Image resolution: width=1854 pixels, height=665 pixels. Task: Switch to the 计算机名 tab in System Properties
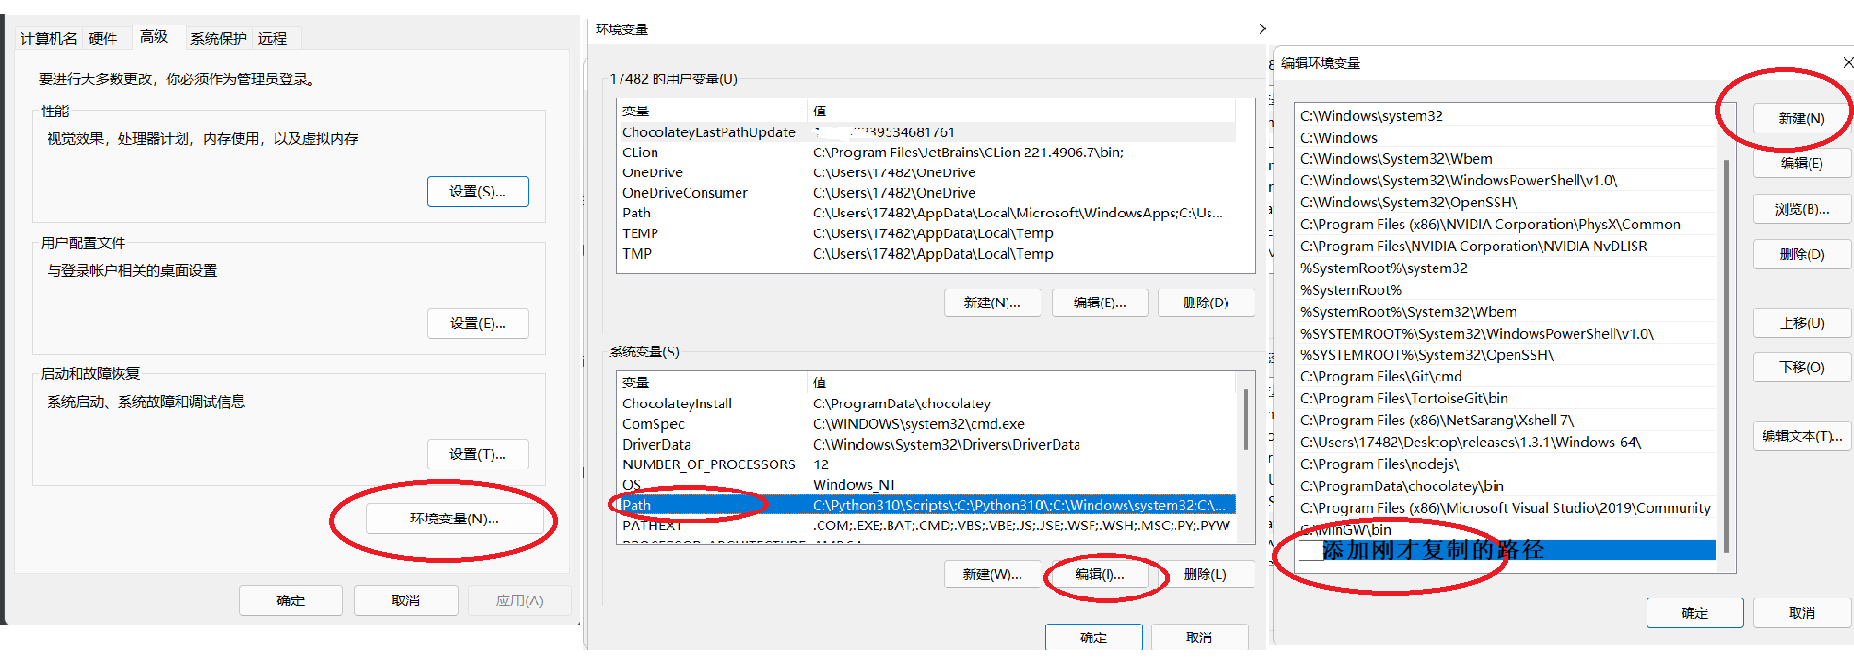tap(49, 38)
